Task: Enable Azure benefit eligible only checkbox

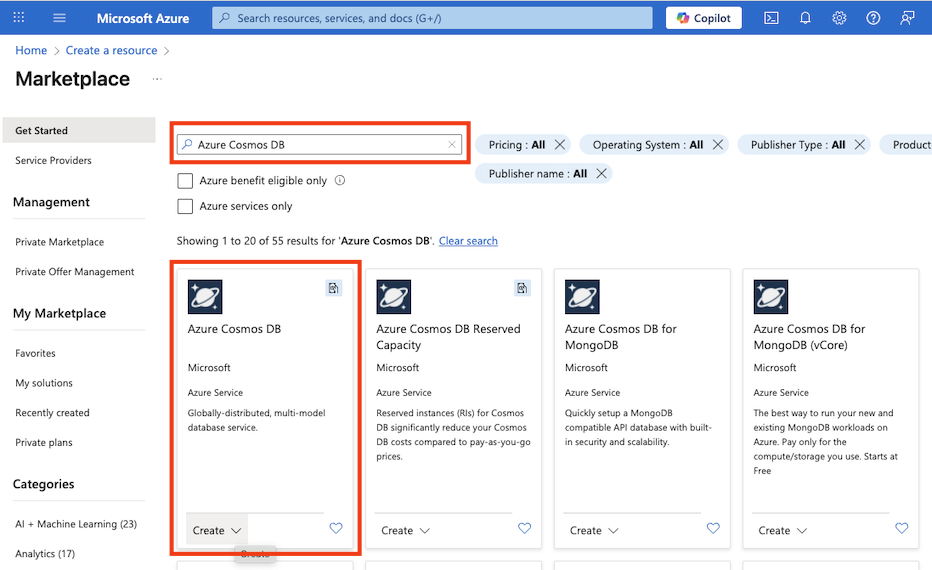Action: 185,181
